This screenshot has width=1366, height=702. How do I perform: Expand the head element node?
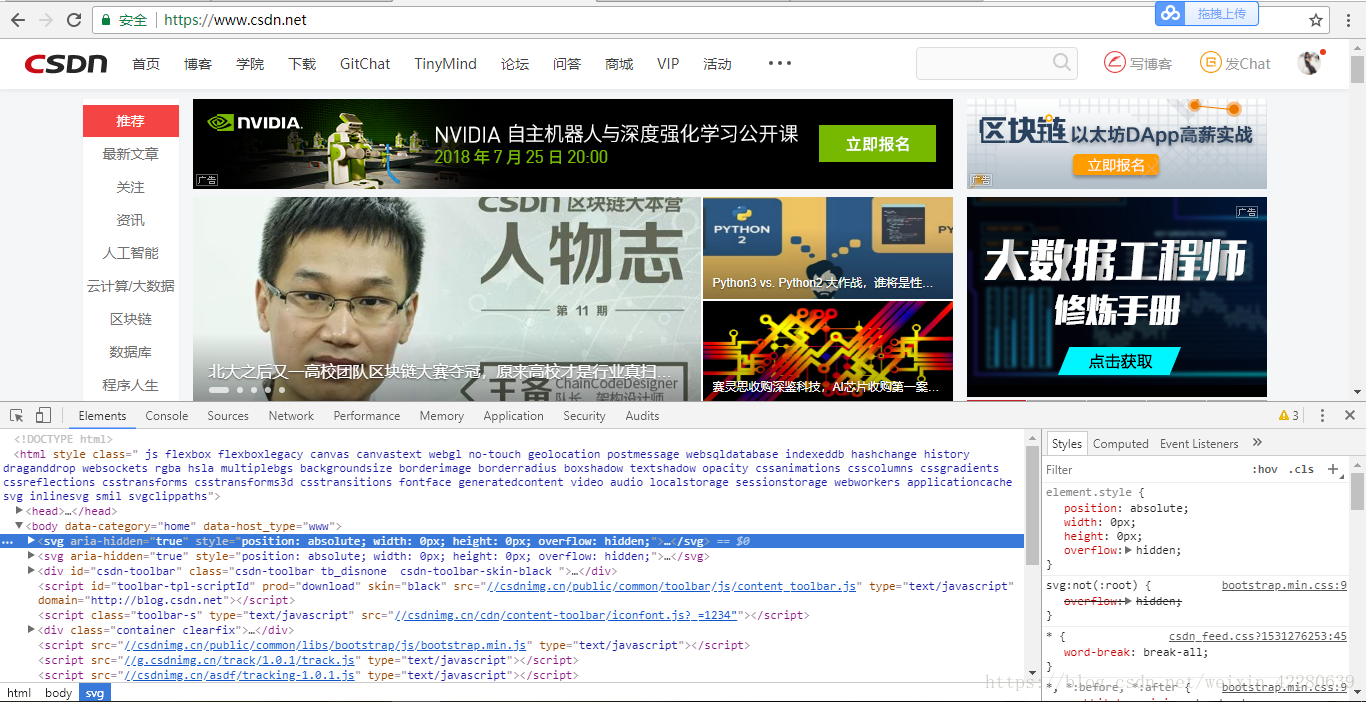click(x=19, y=511)
